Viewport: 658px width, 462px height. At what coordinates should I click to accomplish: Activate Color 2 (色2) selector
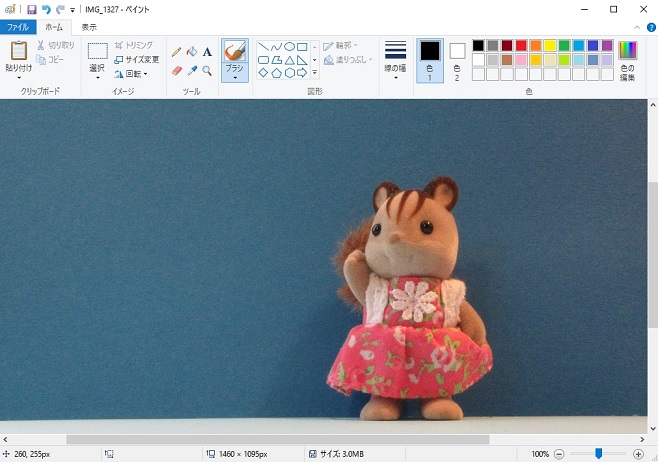457,61
